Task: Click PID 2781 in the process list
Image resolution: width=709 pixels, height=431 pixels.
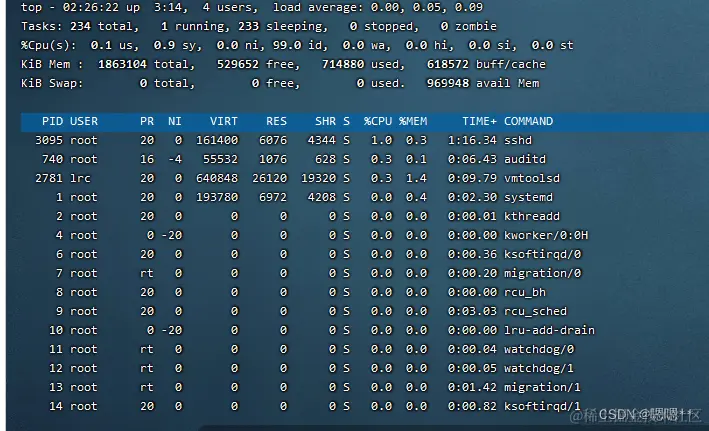Action: tap(49, 178)
